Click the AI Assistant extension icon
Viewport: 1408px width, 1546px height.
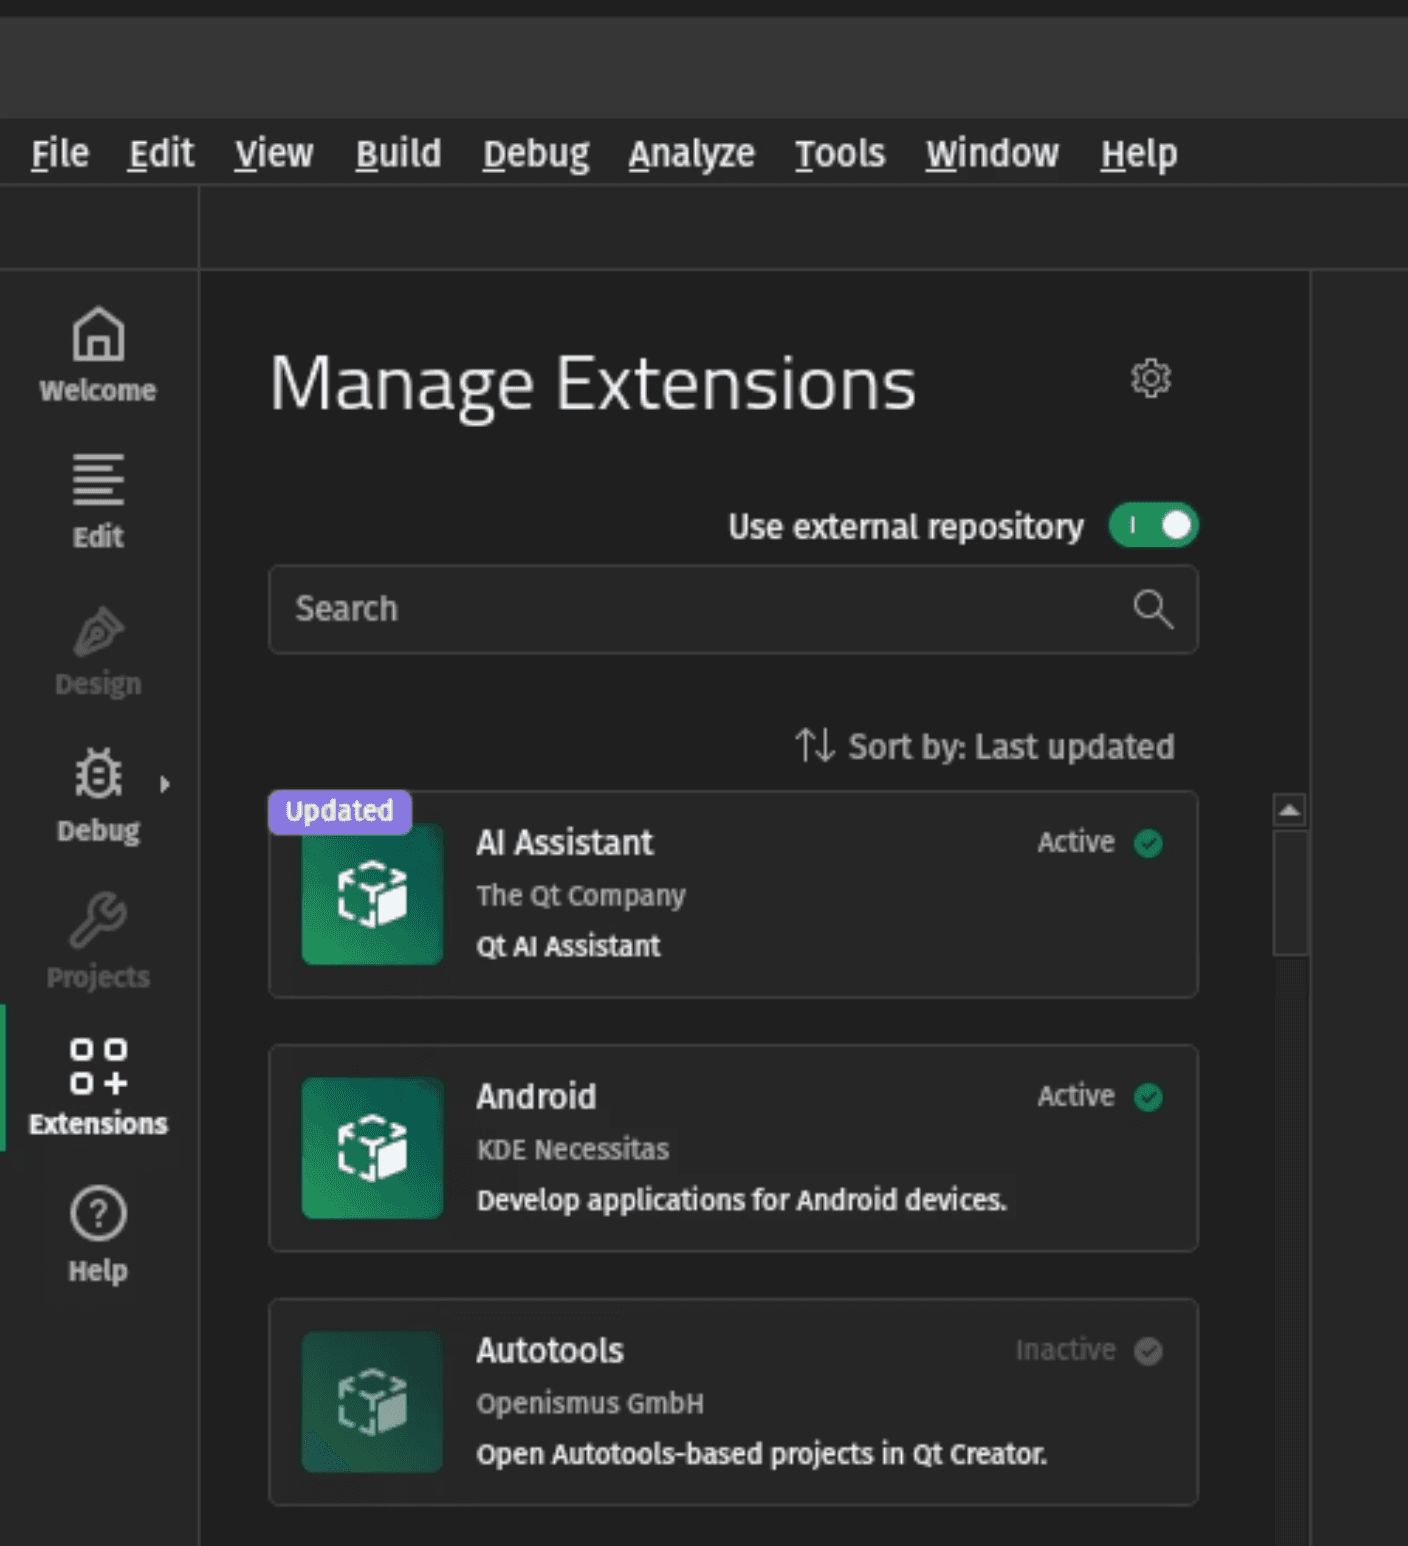click(x=372, y=894)
